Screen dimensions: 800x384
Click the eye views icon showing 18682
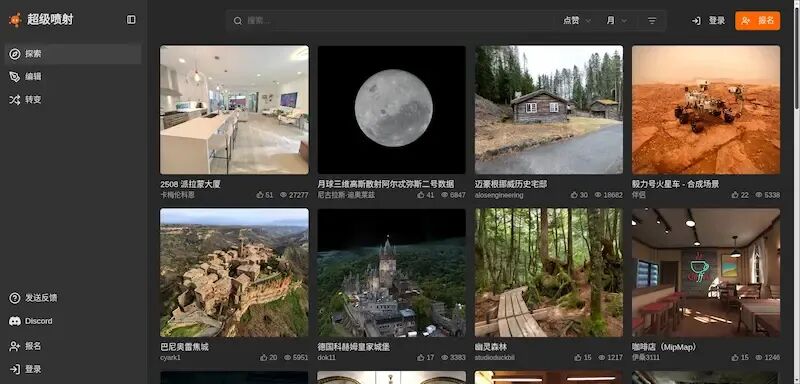[x=598, y=195]
